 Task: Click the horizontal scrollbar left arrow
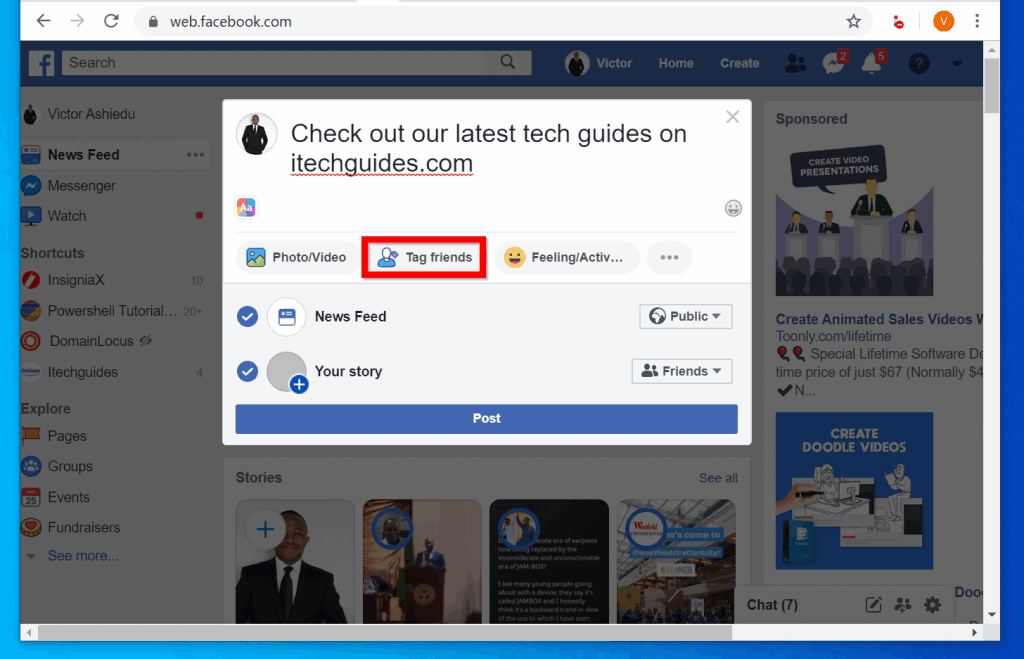tap(29, 632)
